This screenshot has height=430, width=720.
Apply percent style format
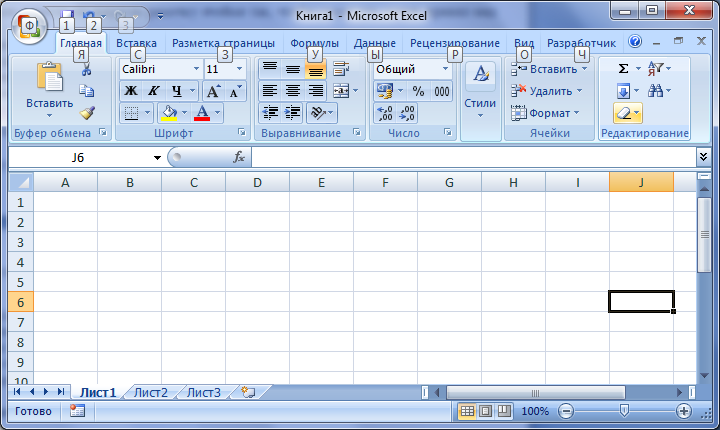click(x=418, y=91)
